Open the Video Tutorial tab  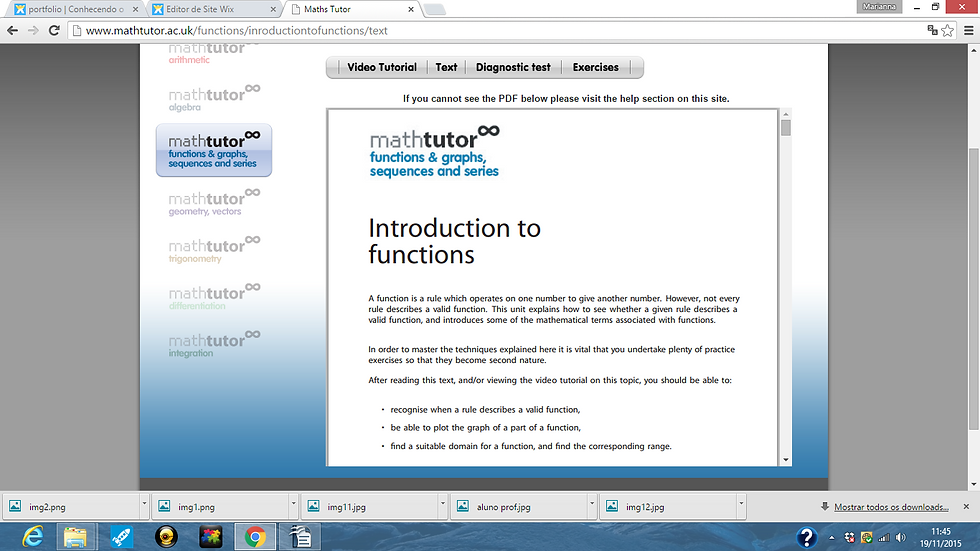(382, 67)
